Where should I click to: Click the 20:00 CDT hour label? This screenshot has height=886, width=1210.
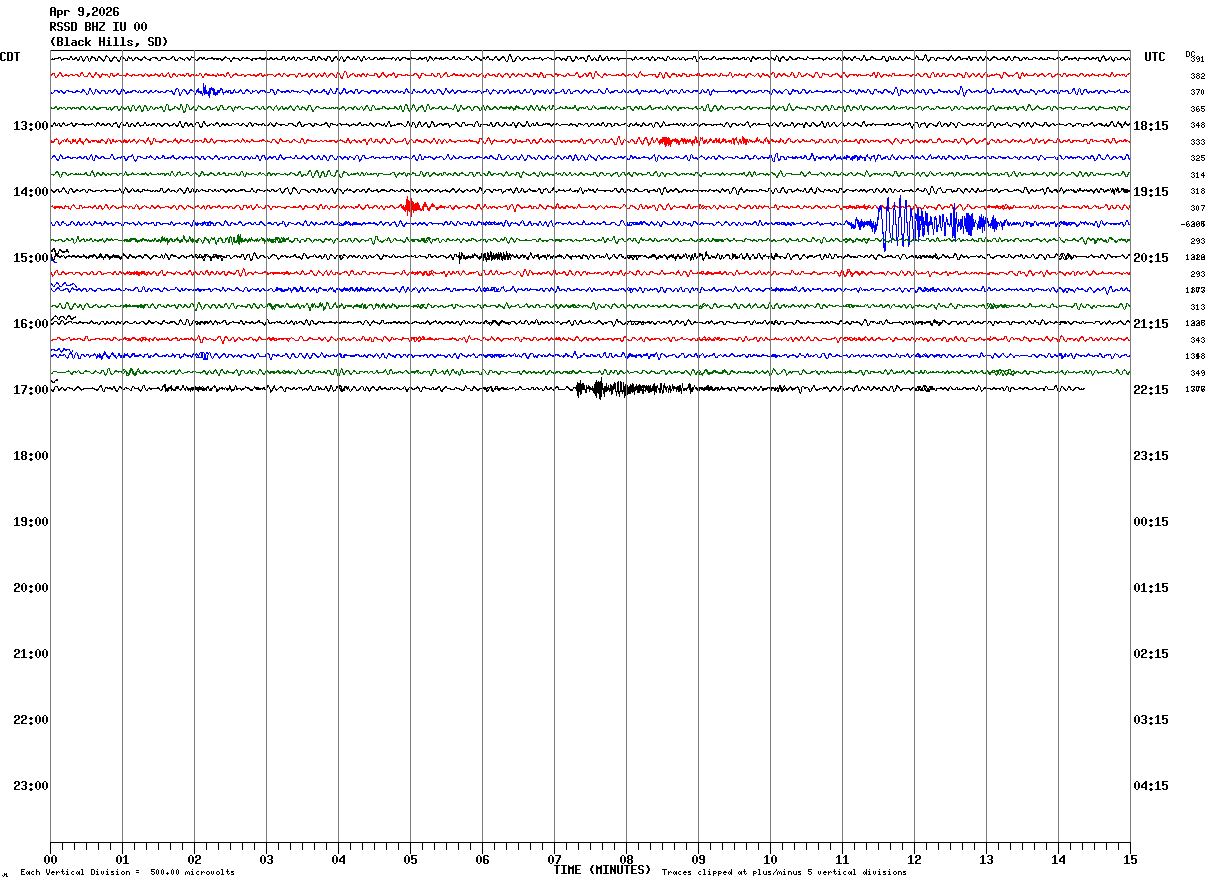31,588
